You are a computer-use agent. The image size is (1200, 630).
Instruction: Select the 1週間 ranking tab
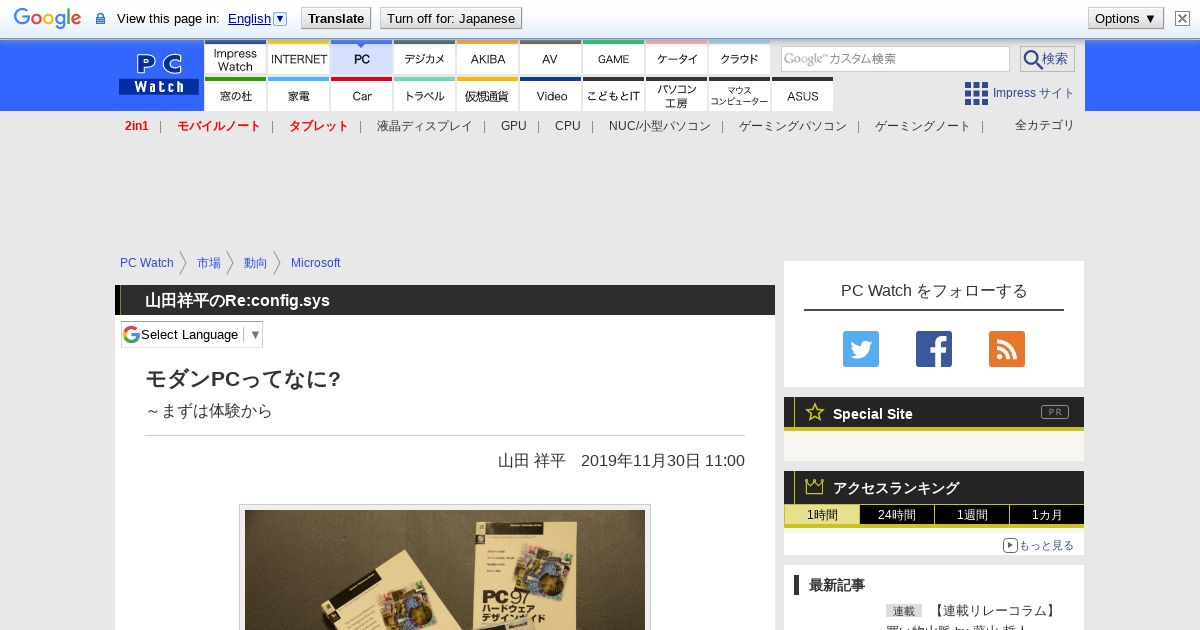pos(972,515)
